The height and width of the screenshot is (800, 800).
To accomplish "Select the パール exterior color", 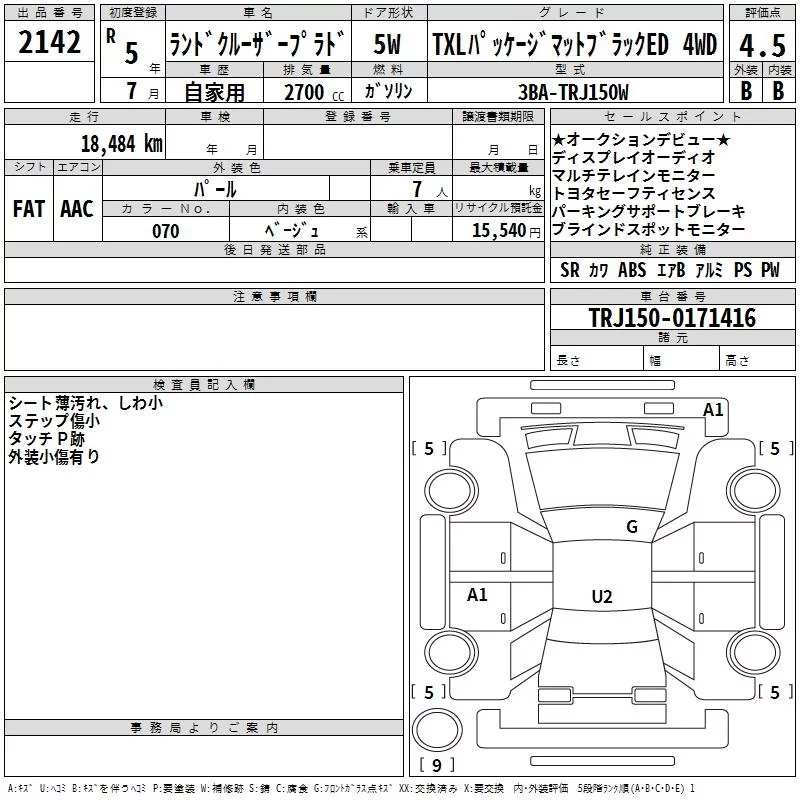I will (x=215, y=189).
